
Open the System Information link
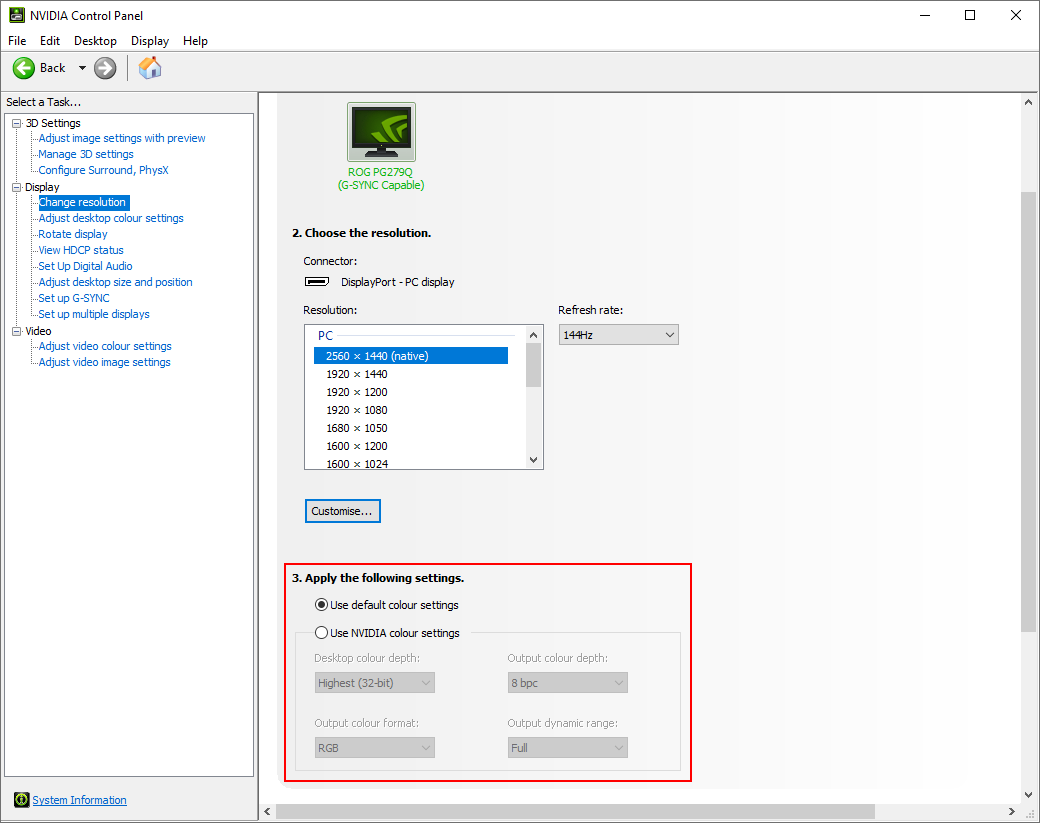[80, 800]
